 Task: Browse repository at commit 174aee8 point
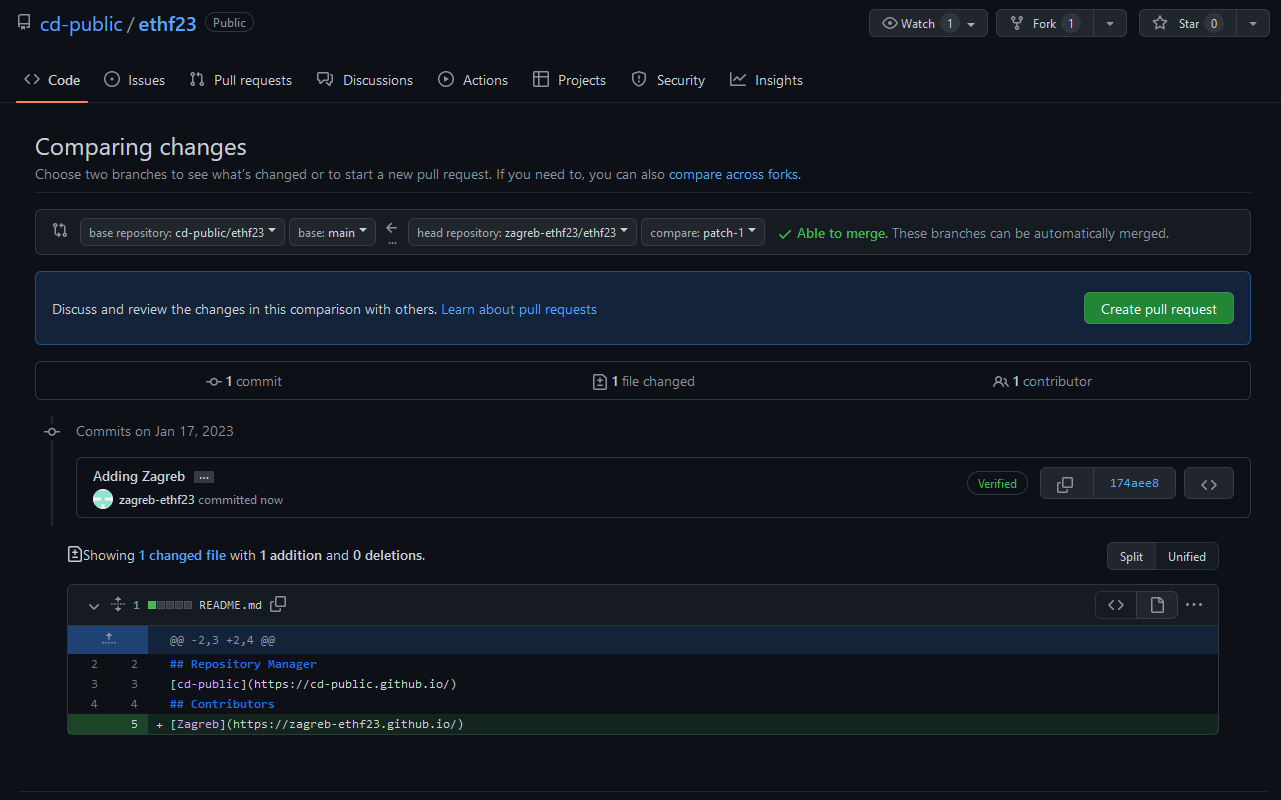coord(1208,484)
